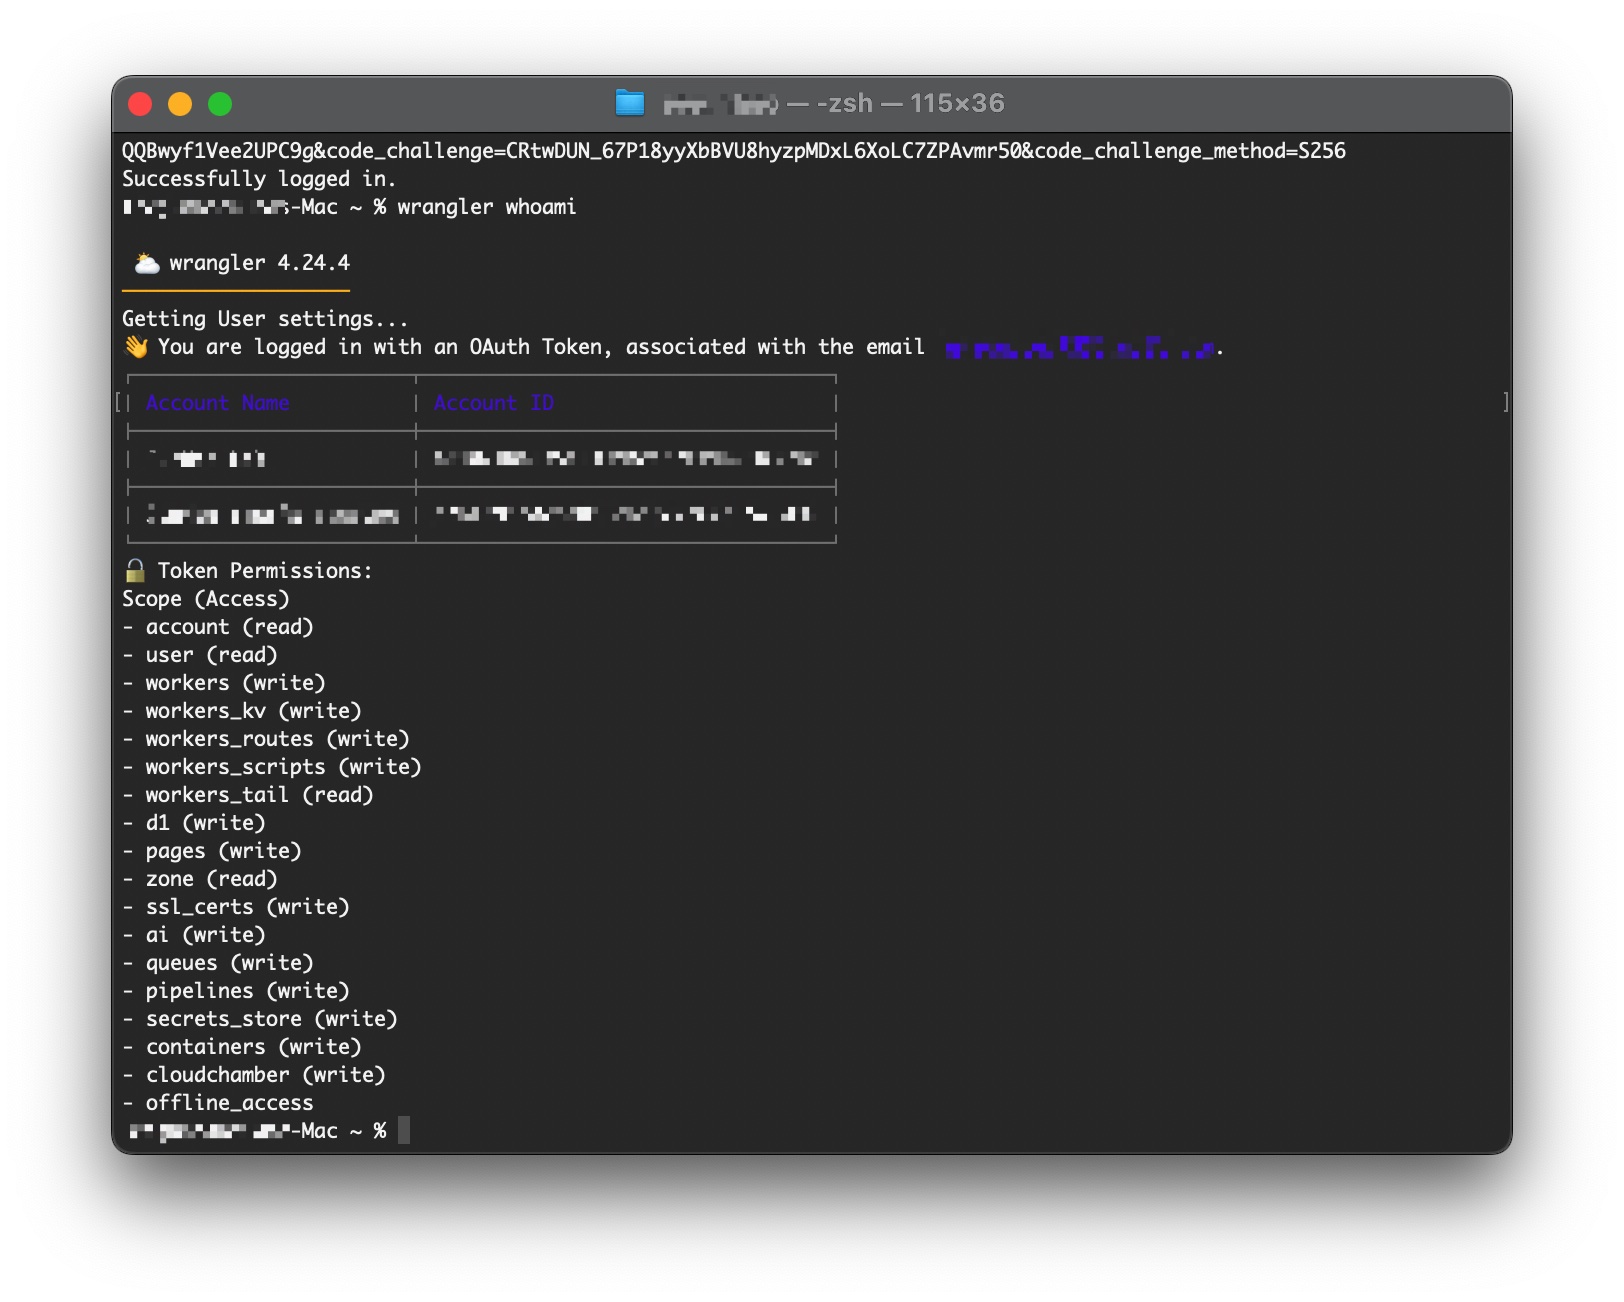The image size is (1624, 1302).
Task: Click the 'Account Name' column header
Action: coord(217,403)
